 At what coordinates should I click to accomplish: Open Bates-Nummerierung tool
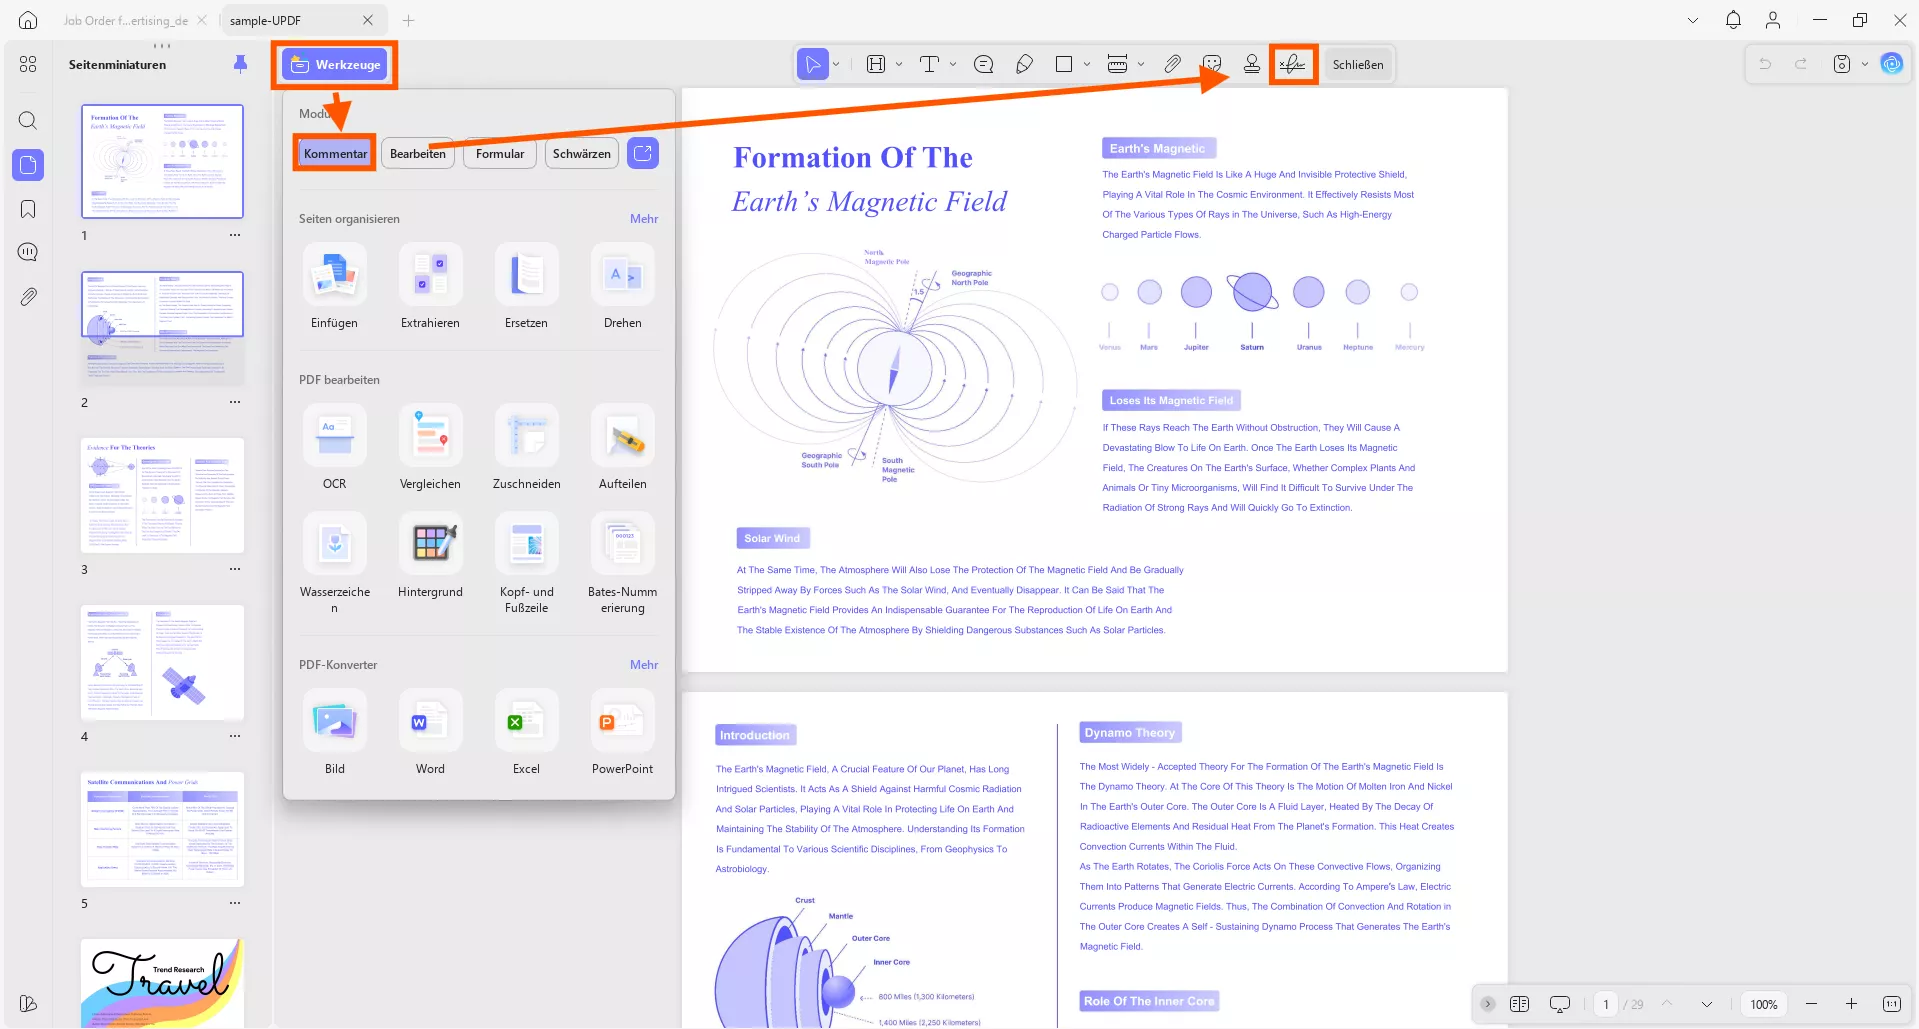[622, 543]
